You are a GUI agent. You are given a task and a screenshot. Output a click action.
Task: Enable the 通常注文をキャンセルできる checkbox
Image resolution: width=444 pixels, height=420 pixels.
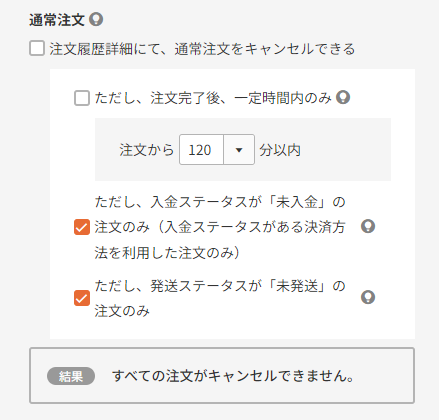point(37,49)
